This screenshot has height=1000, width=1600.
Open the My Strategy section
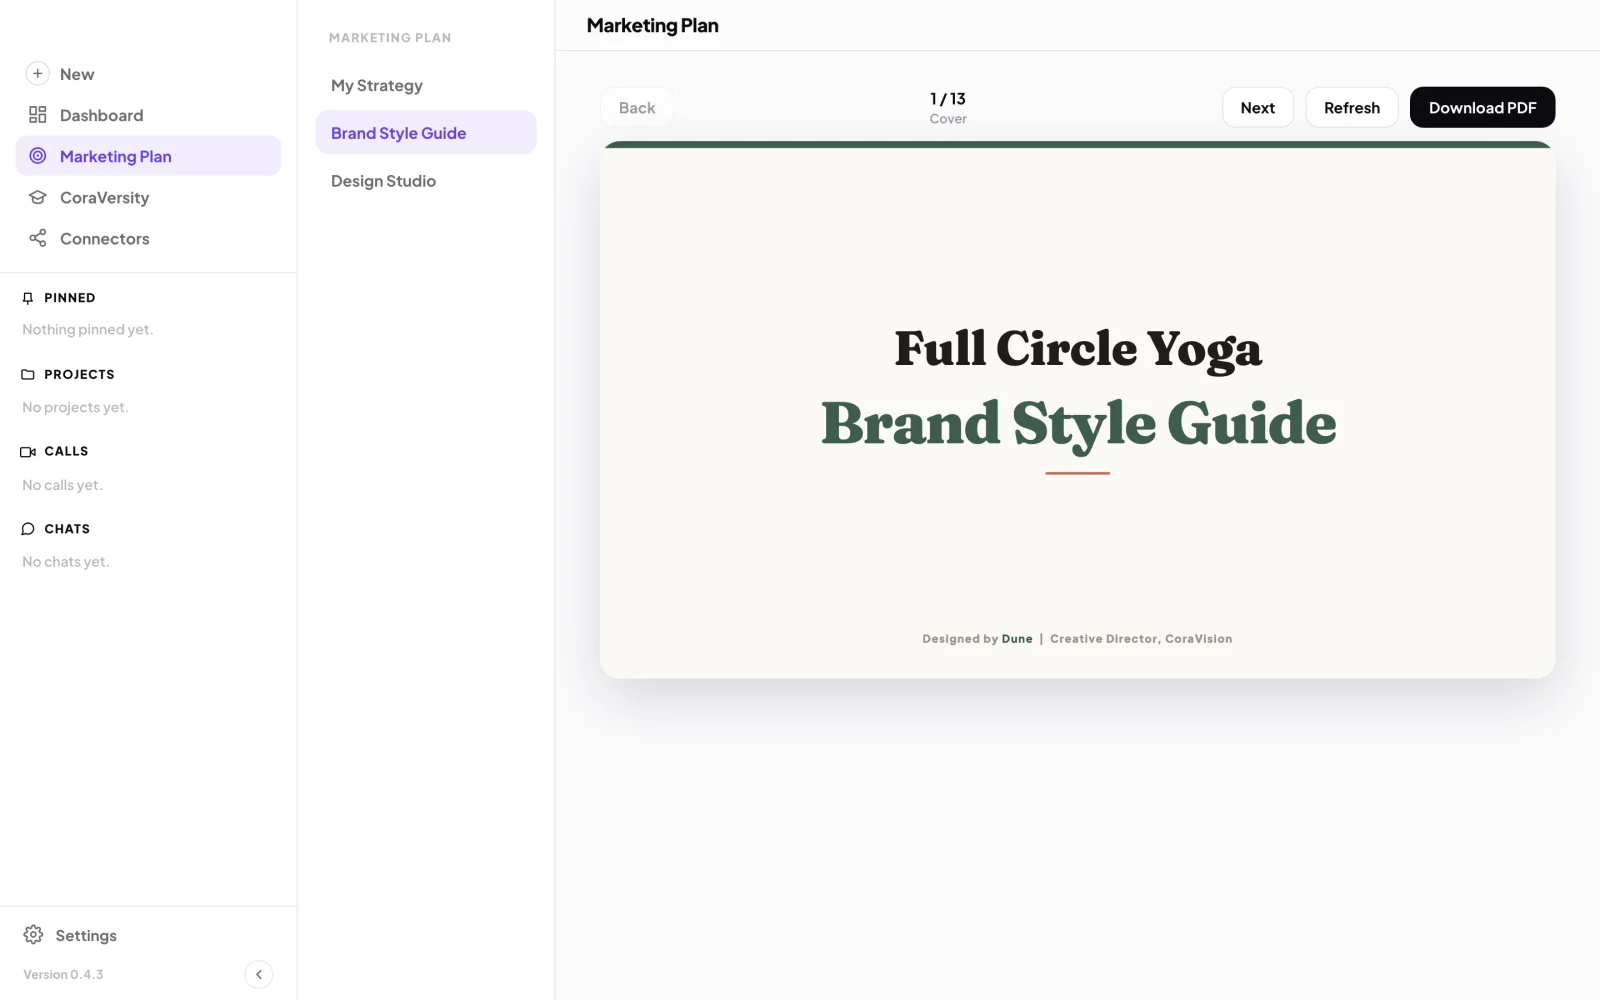point(426,85)
